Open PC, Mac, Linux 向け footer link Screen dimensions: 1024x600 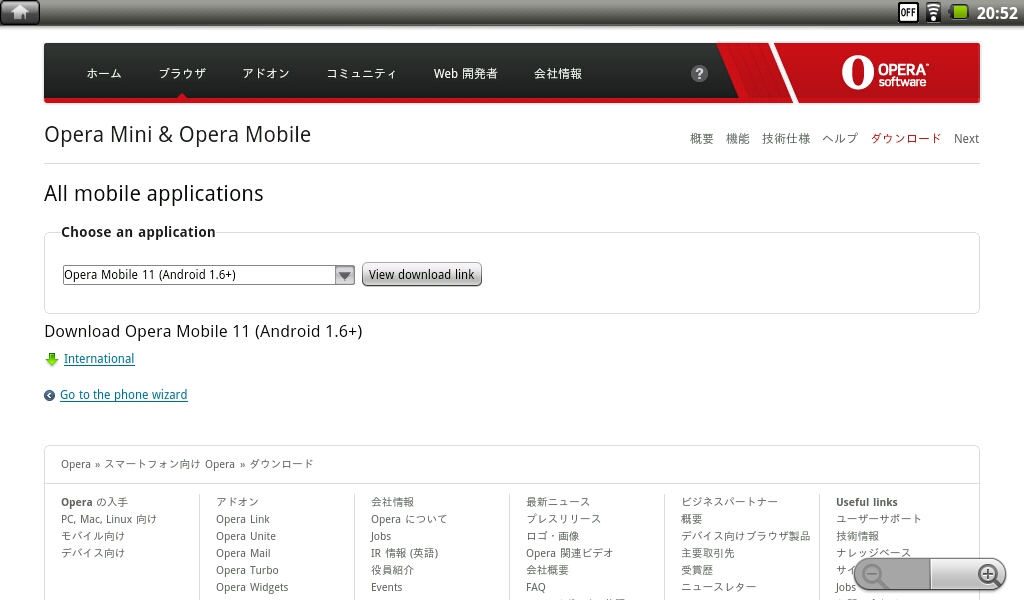click(x=108, y=519)
